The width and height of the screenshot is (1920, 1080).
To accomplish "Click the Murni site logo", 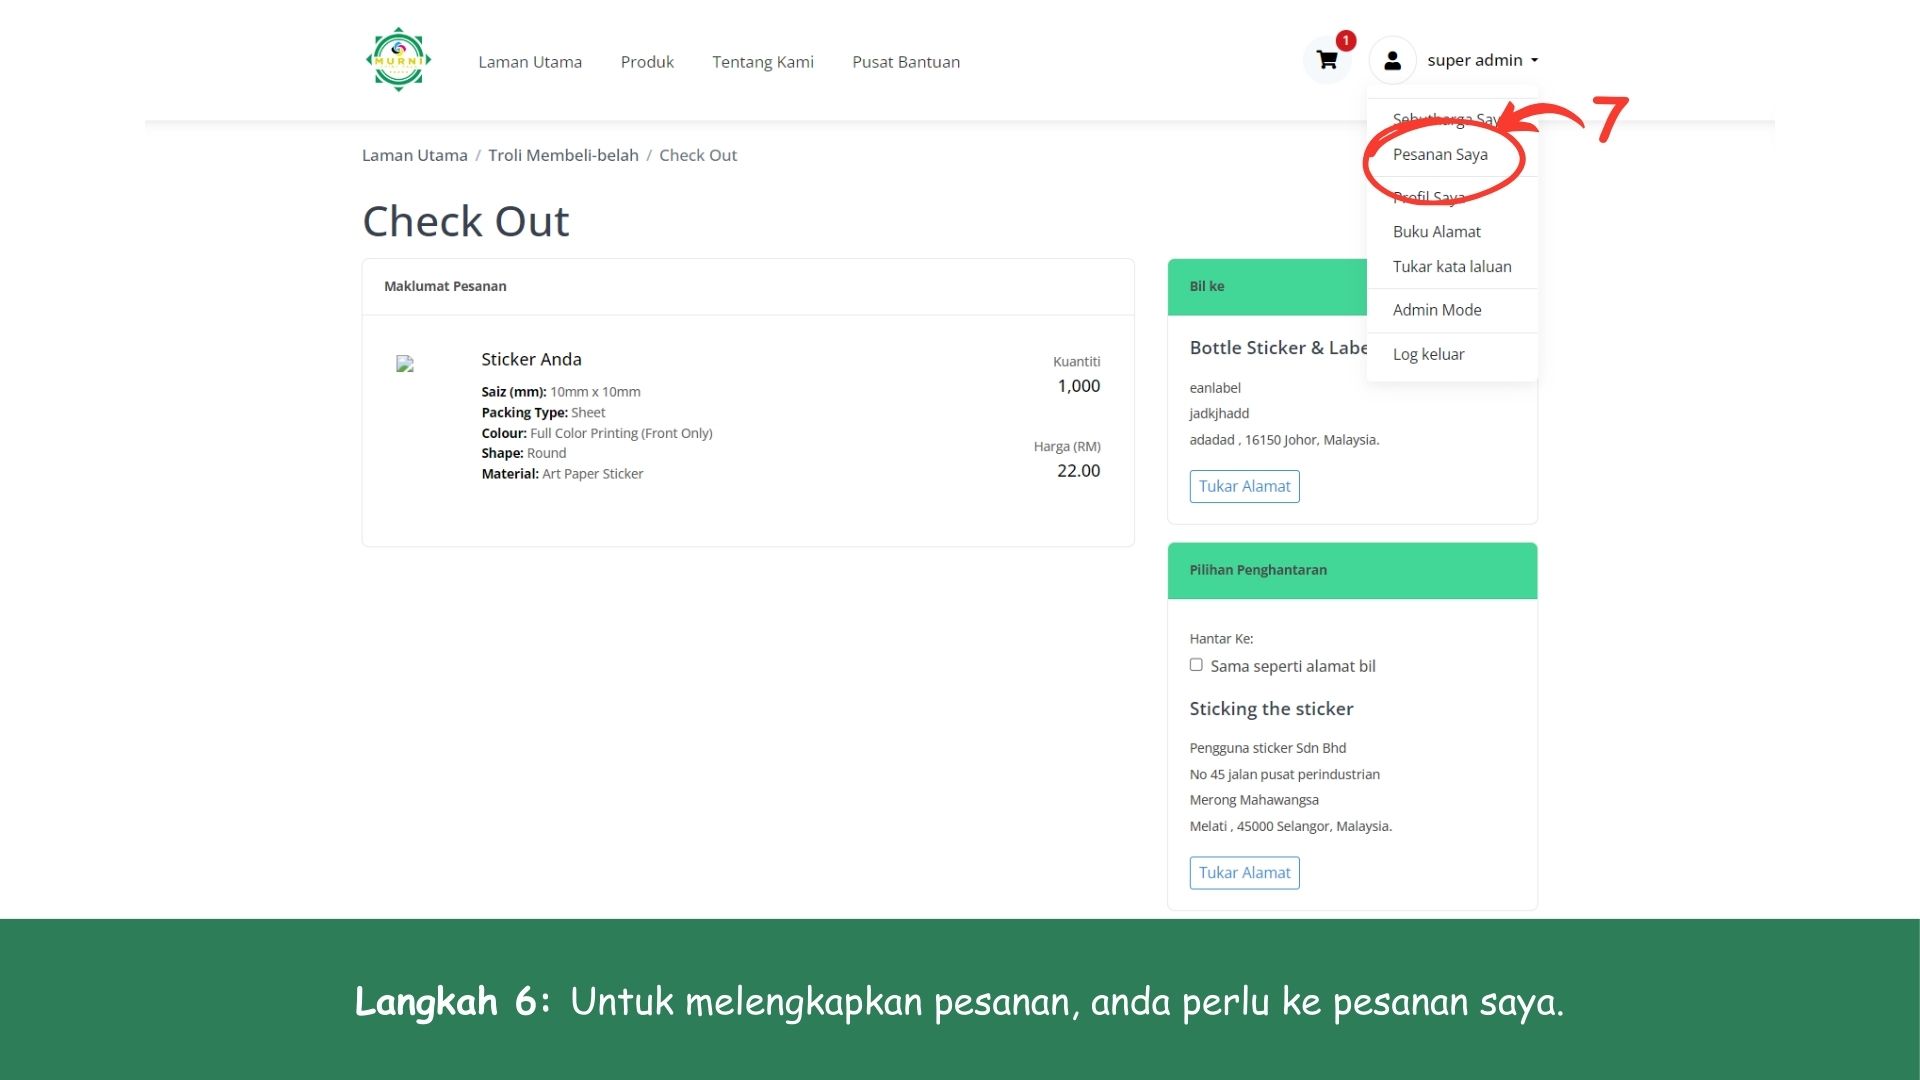I will pyautogui.click(x=398, y=60).
